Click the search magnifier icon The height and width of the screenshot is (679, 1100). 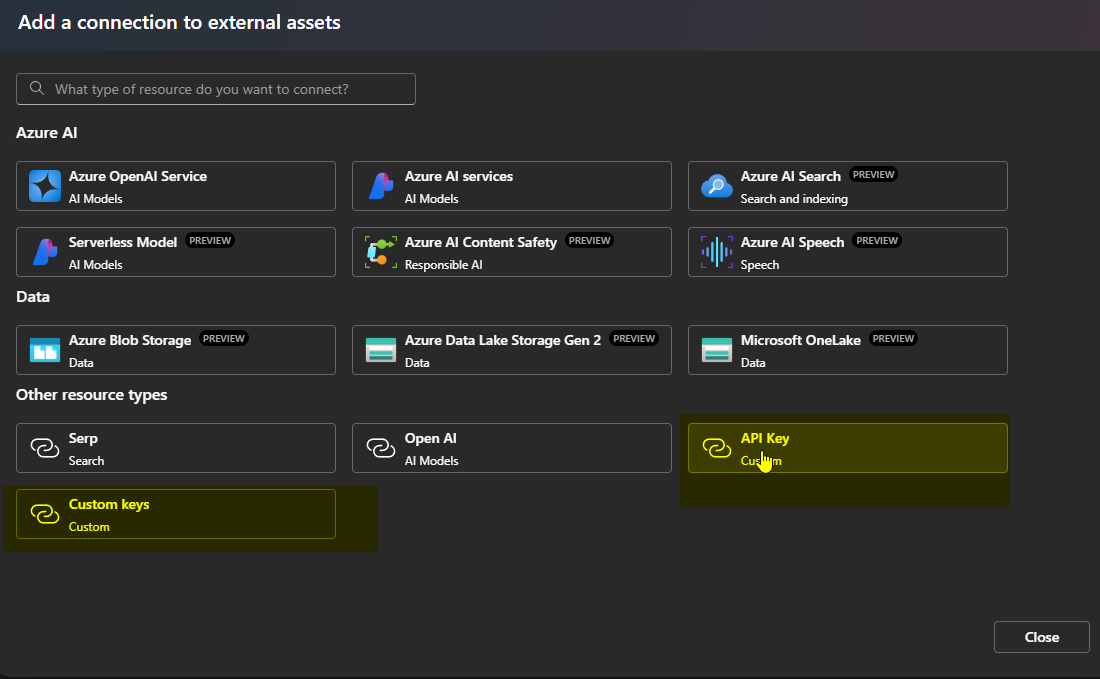tap(37, 89)
